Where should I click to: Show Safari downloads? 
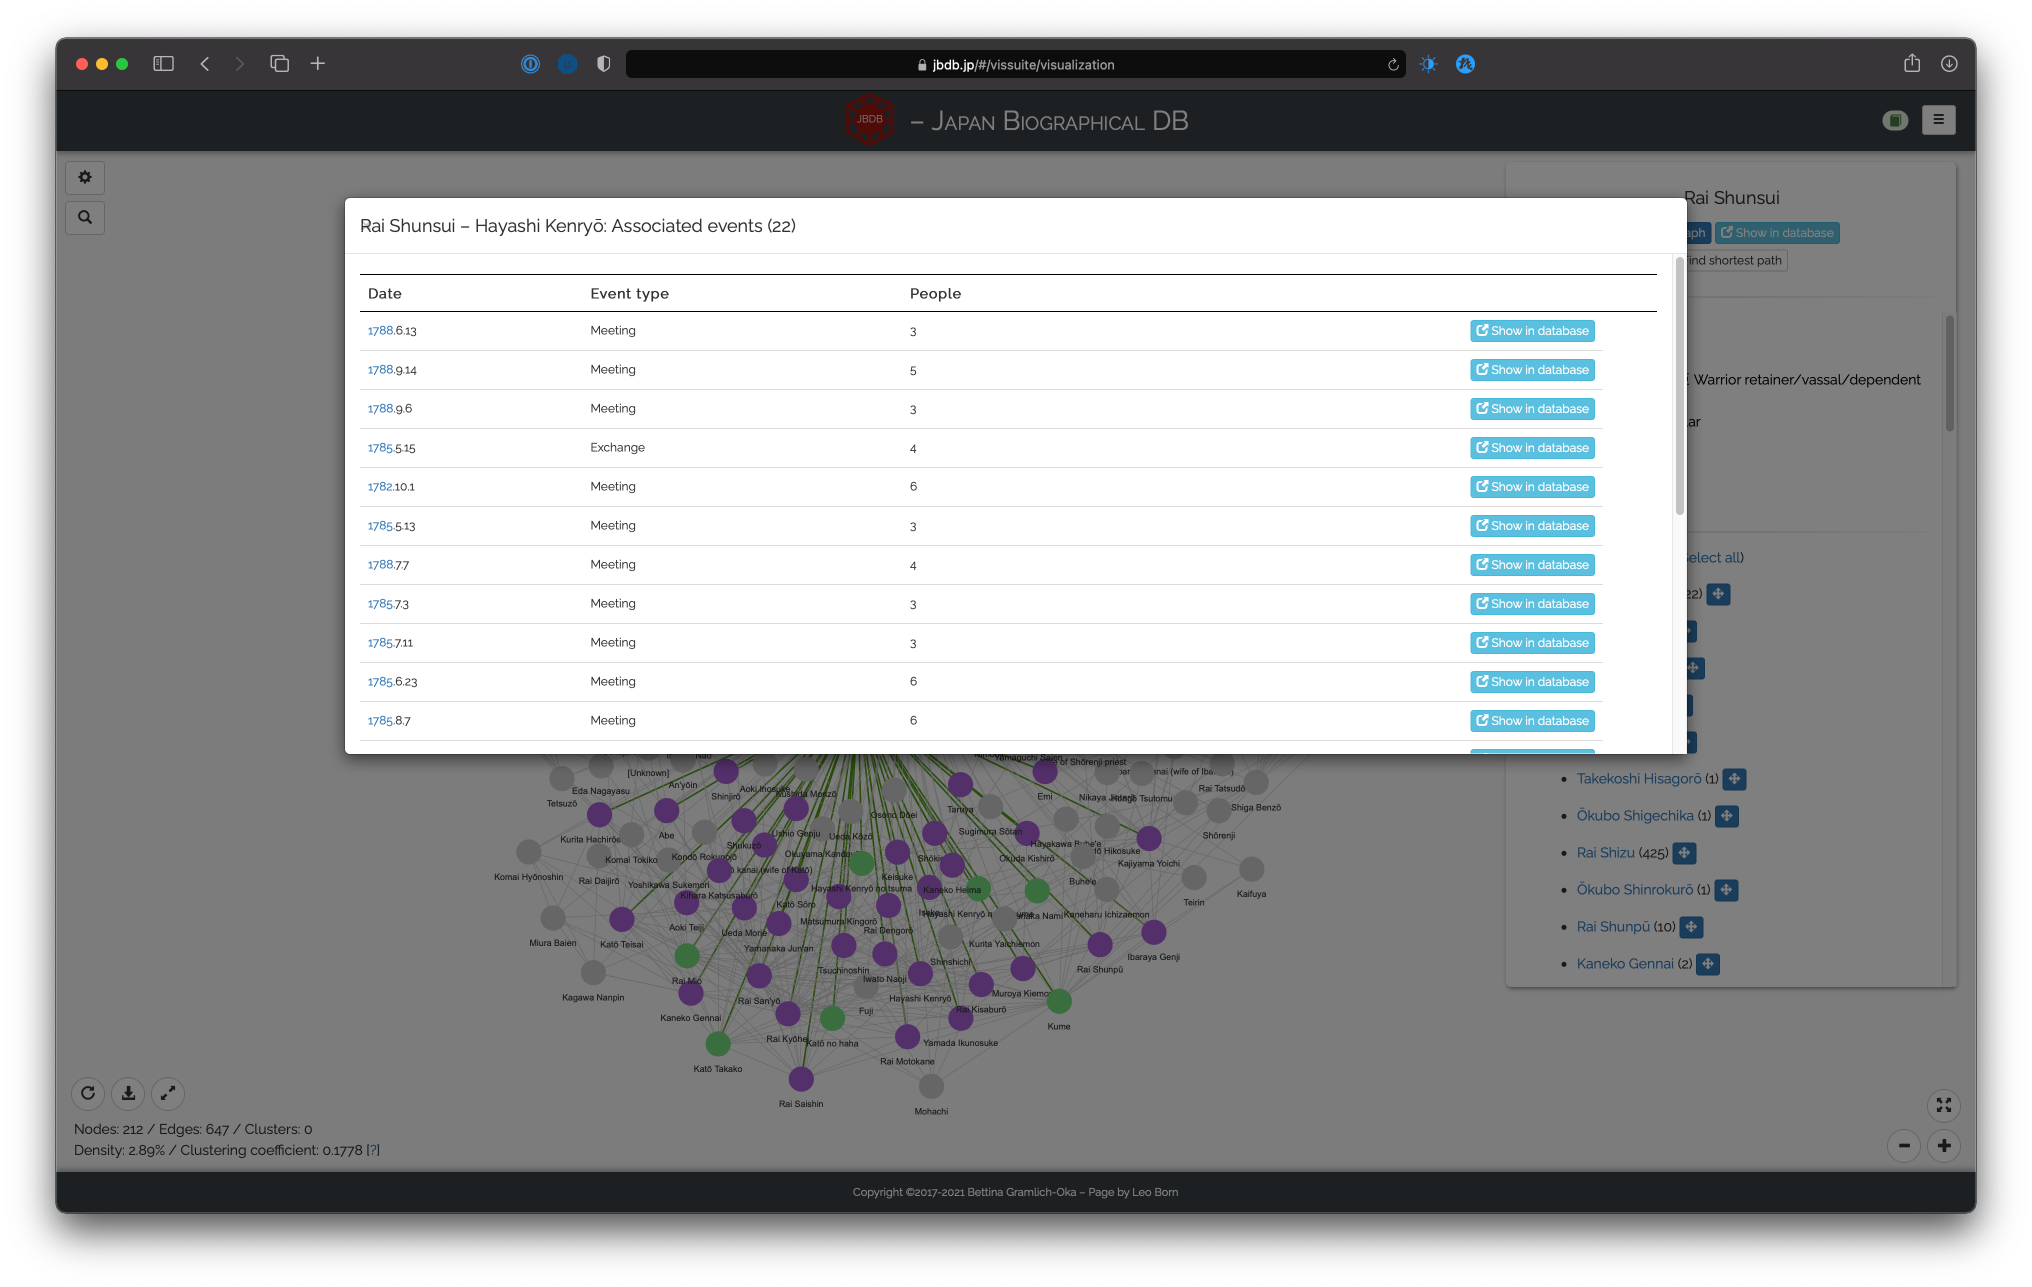click(x=1949, y=64)
